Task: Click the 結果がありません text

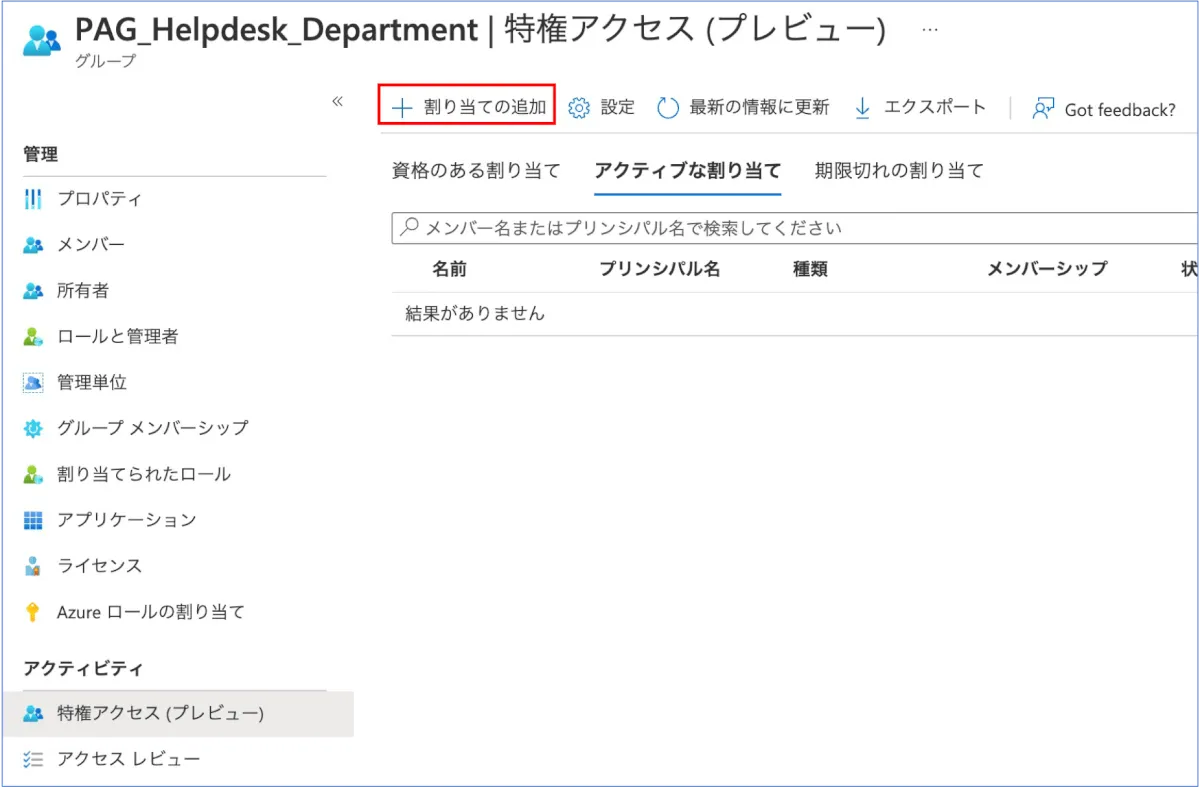Action: [475, 314]
